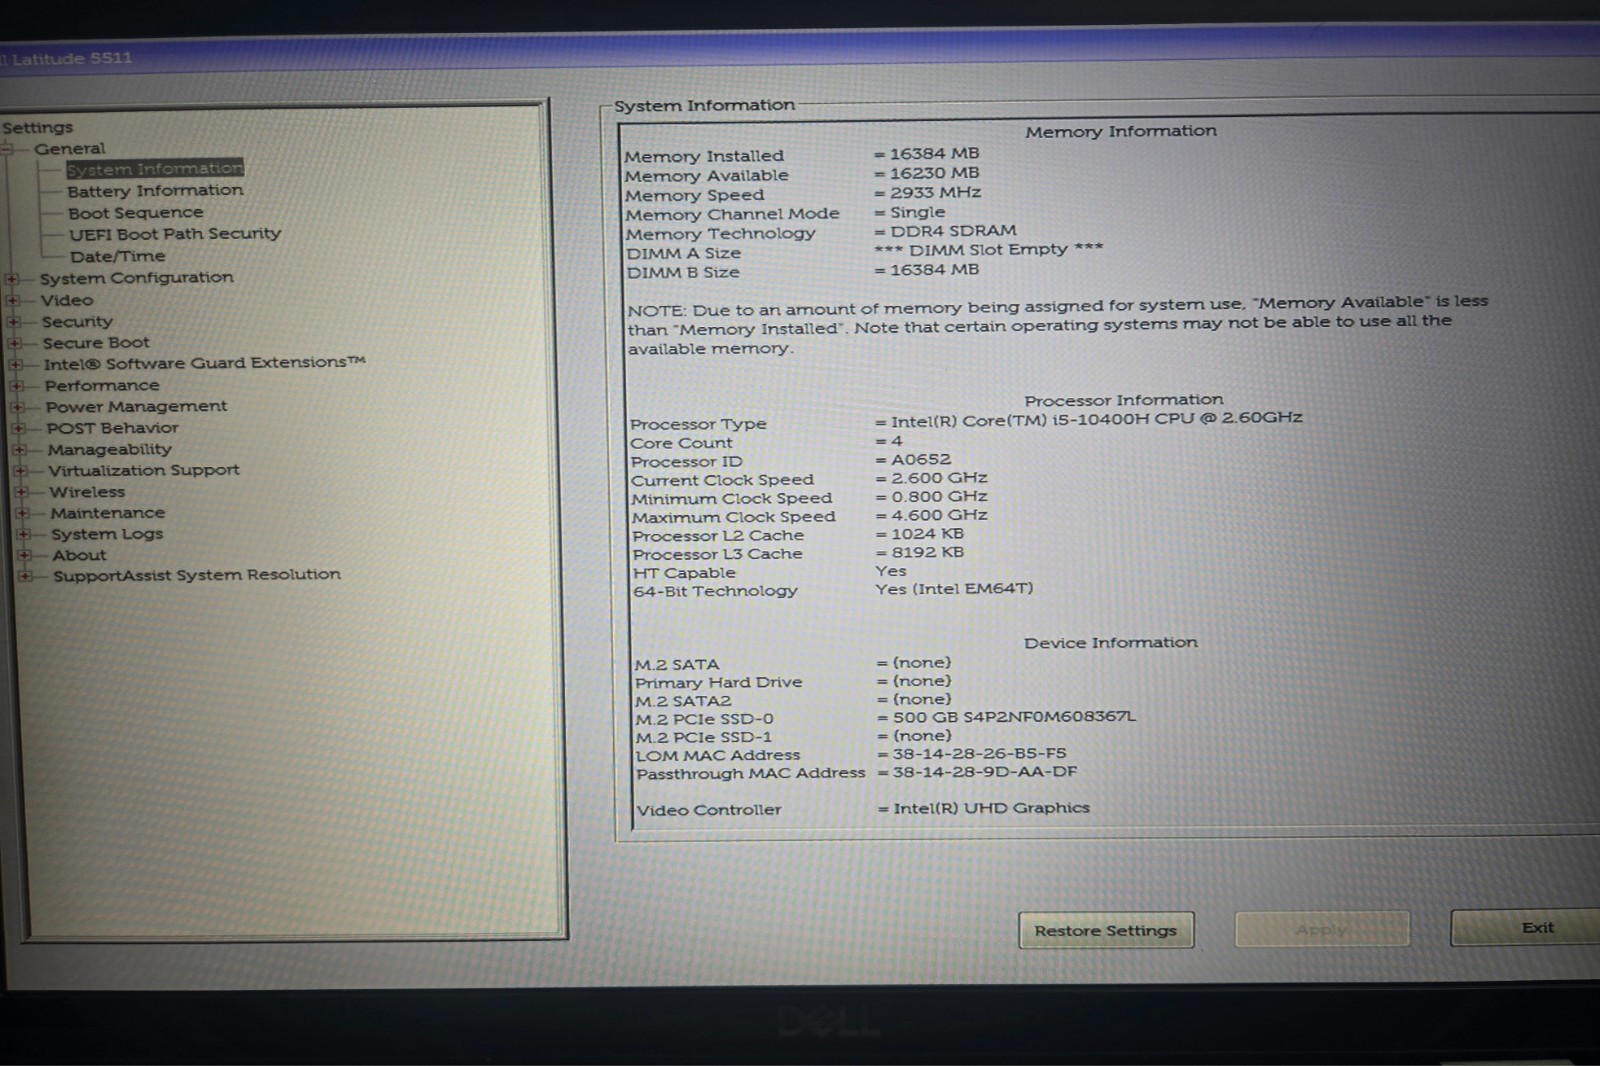
Task: Click the DDR4 SDRAM memory technology value
Action: pos(953,231)
